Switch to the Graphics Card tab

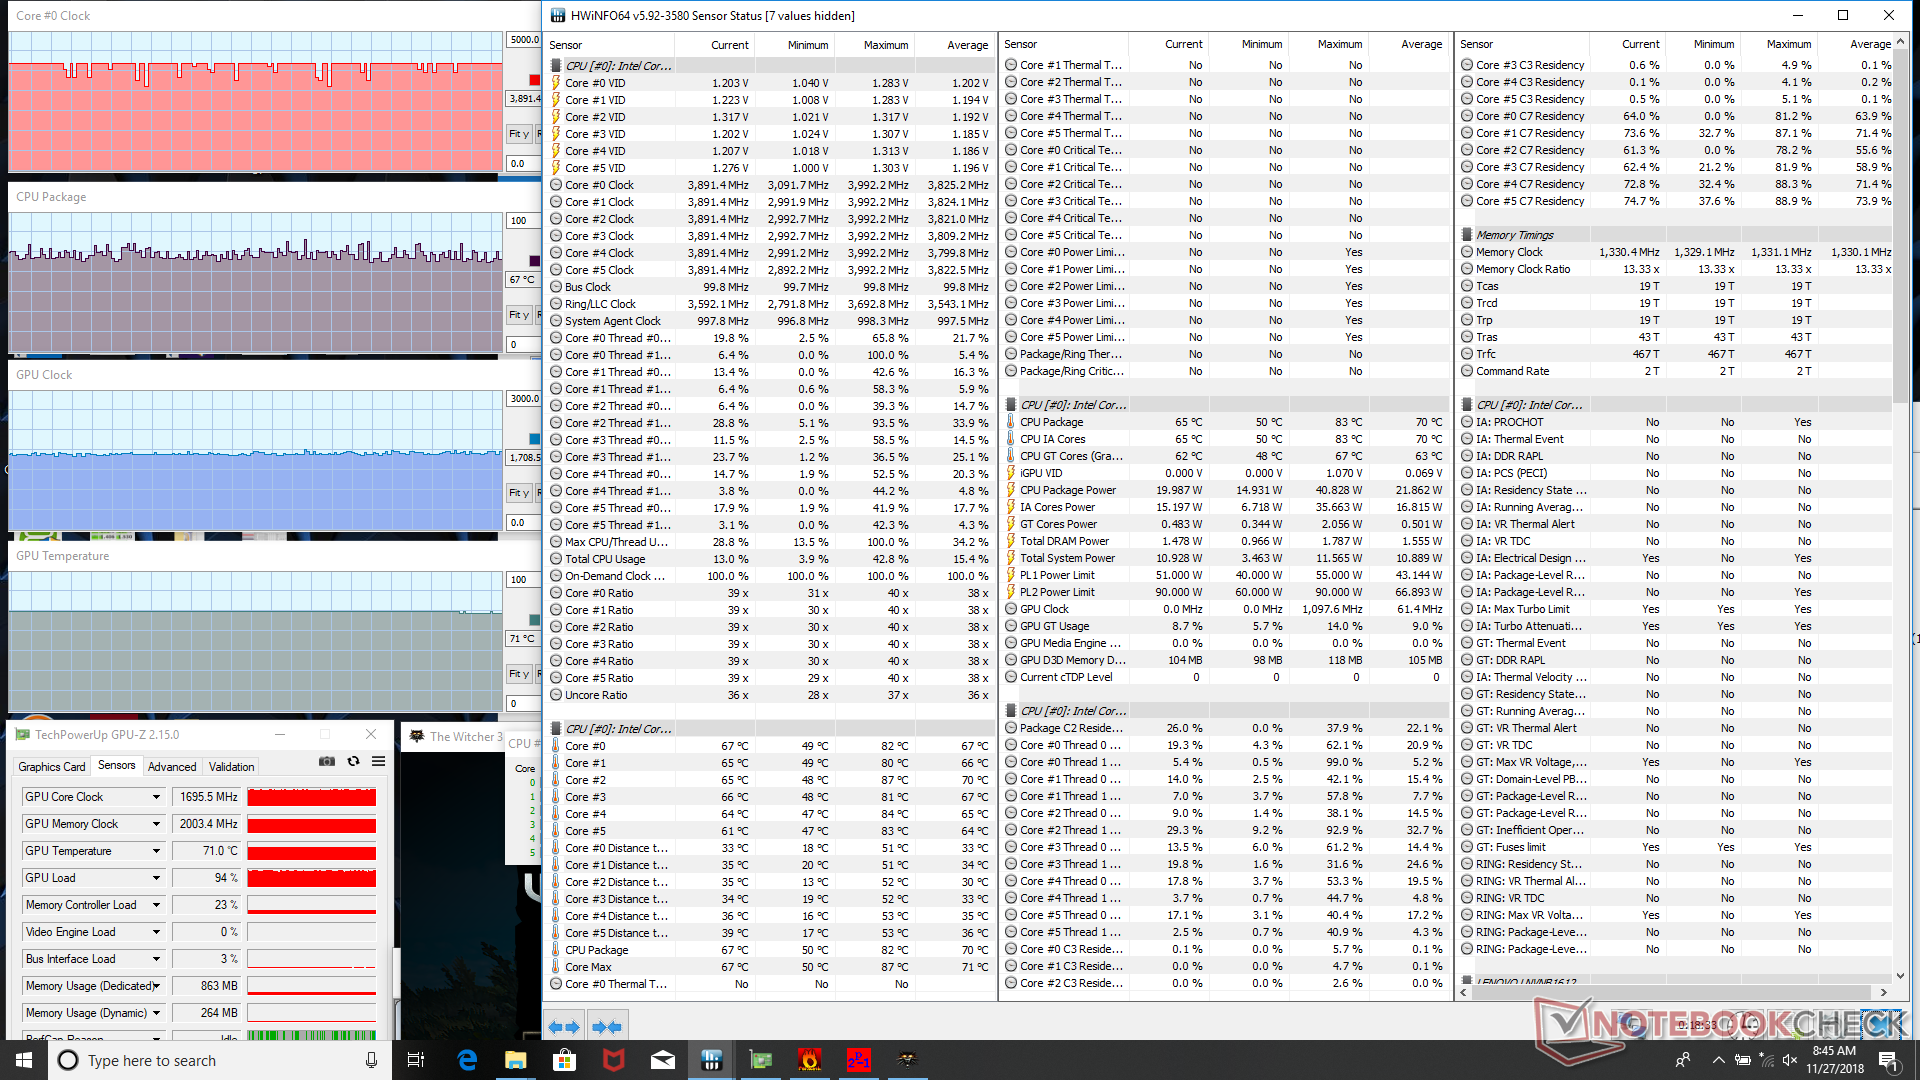coord(52,767)
